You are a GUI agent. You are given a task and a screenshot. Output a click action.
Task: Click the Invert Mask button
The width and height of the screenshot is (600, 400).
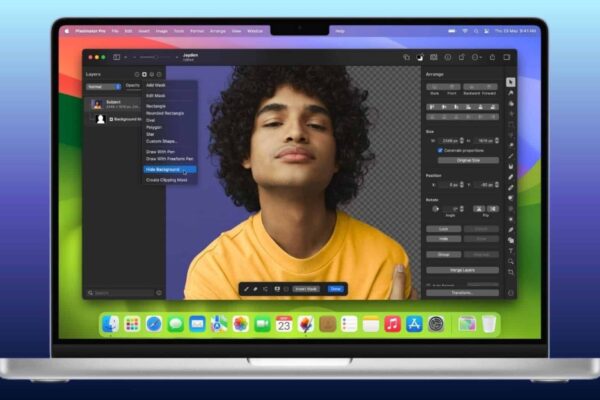coord(306,289)
